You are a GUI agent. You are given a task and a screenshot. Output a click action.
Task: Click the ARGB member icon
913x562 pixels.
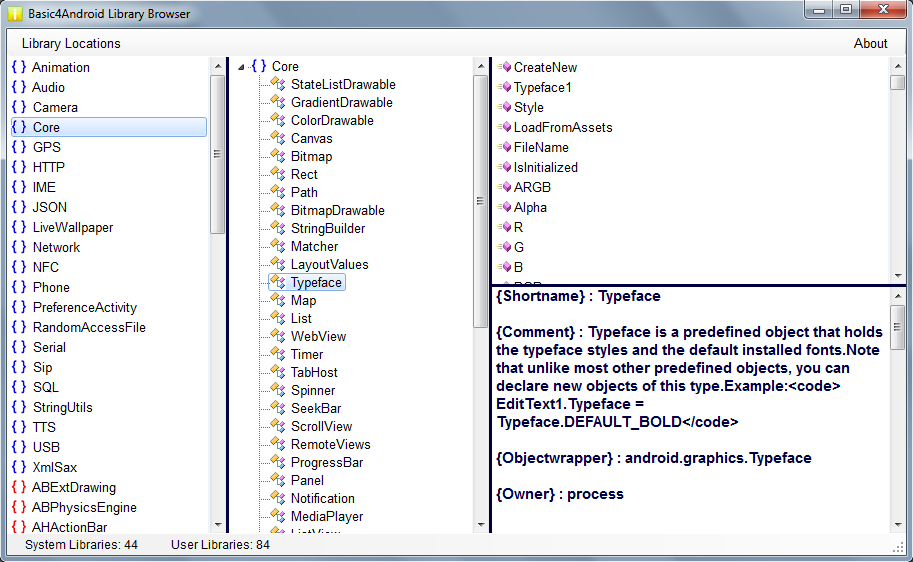coord(505,187)
